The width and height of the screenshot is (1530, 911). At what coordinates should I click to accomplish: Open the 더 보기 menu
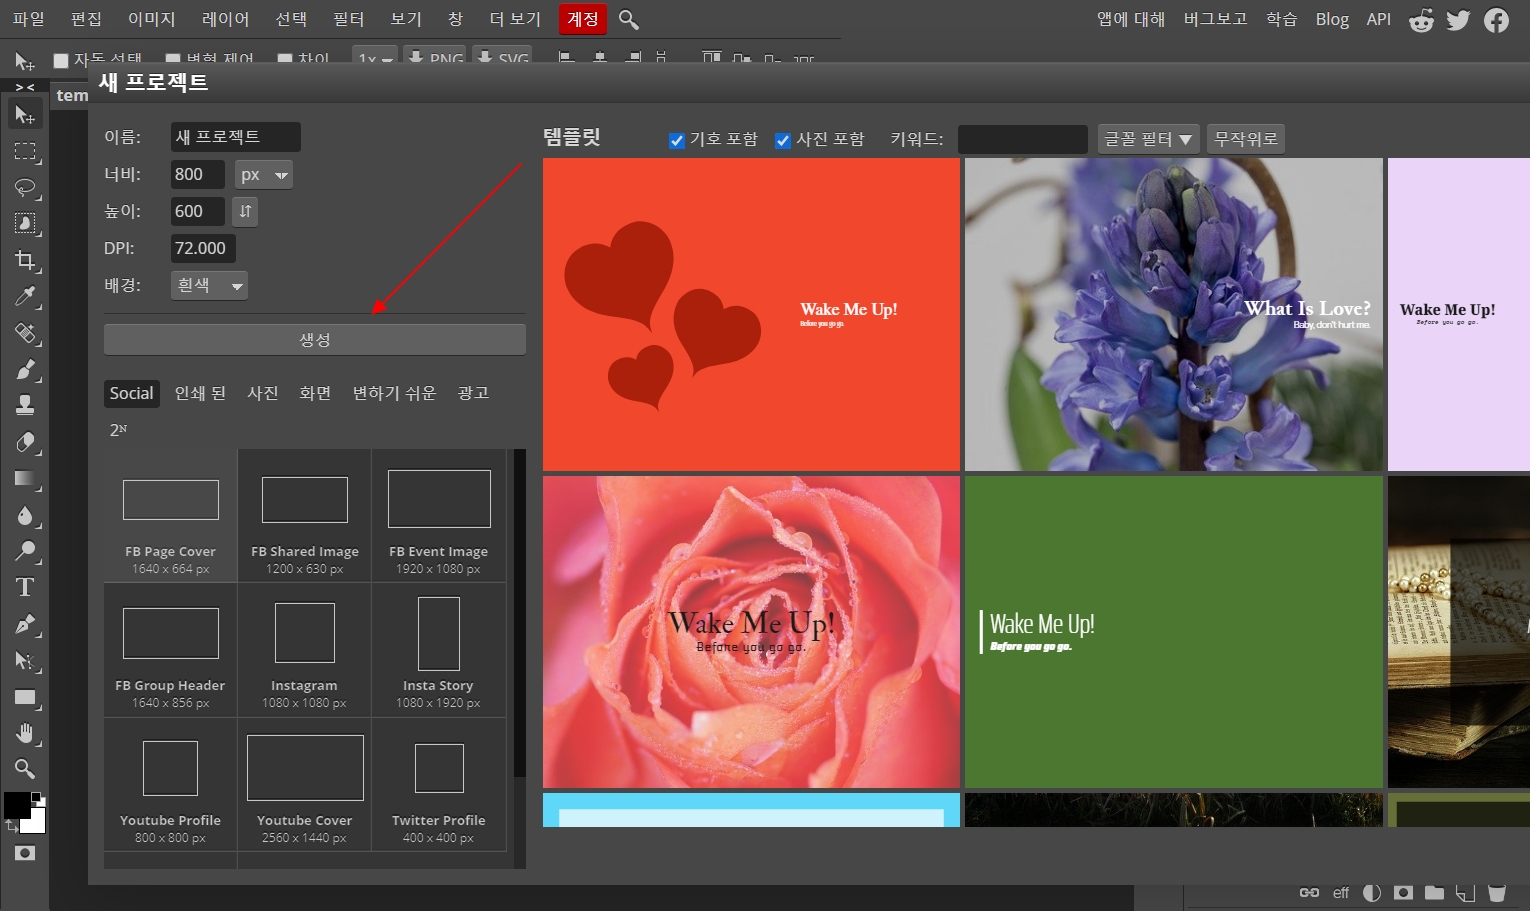pos(515,19)
